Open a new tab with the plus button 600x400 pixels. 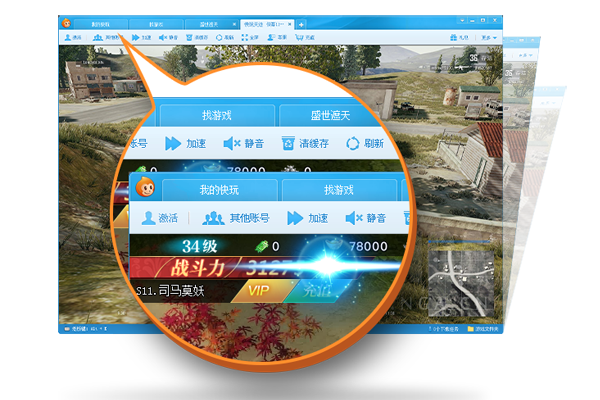[302, 25]
